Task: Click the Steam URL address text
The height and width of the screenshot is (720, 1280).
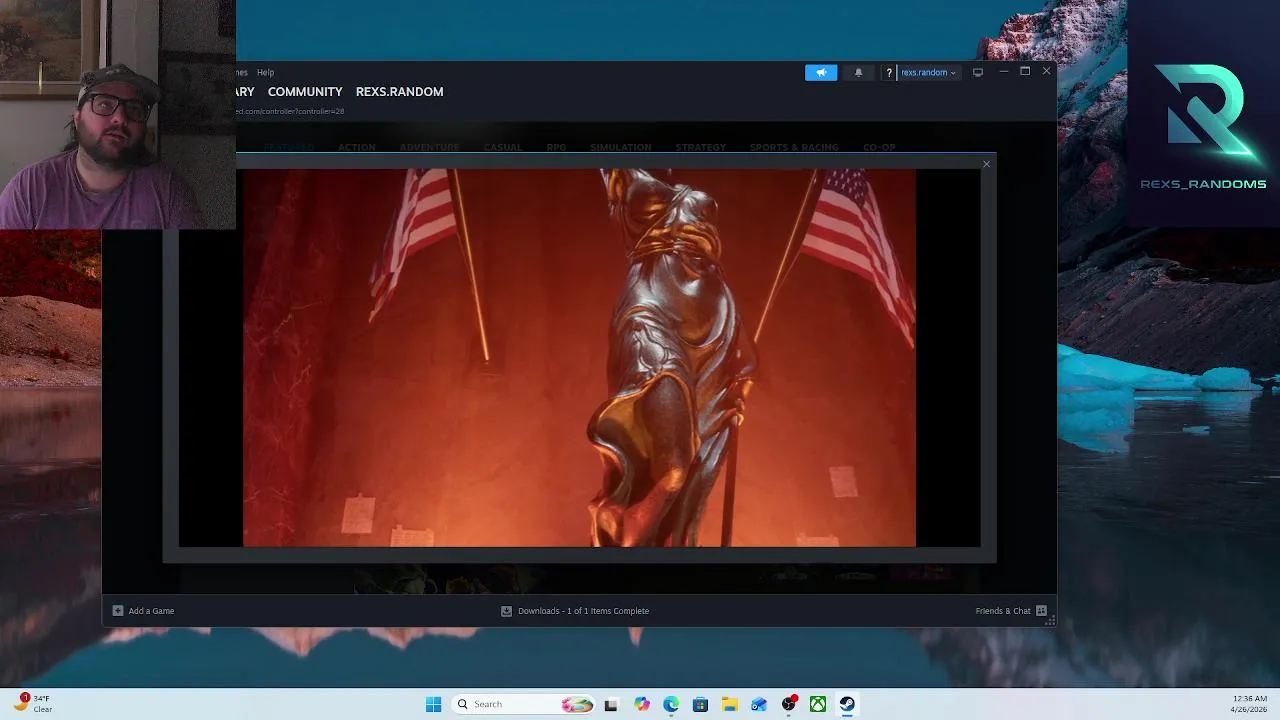Action: pos(290,111)
